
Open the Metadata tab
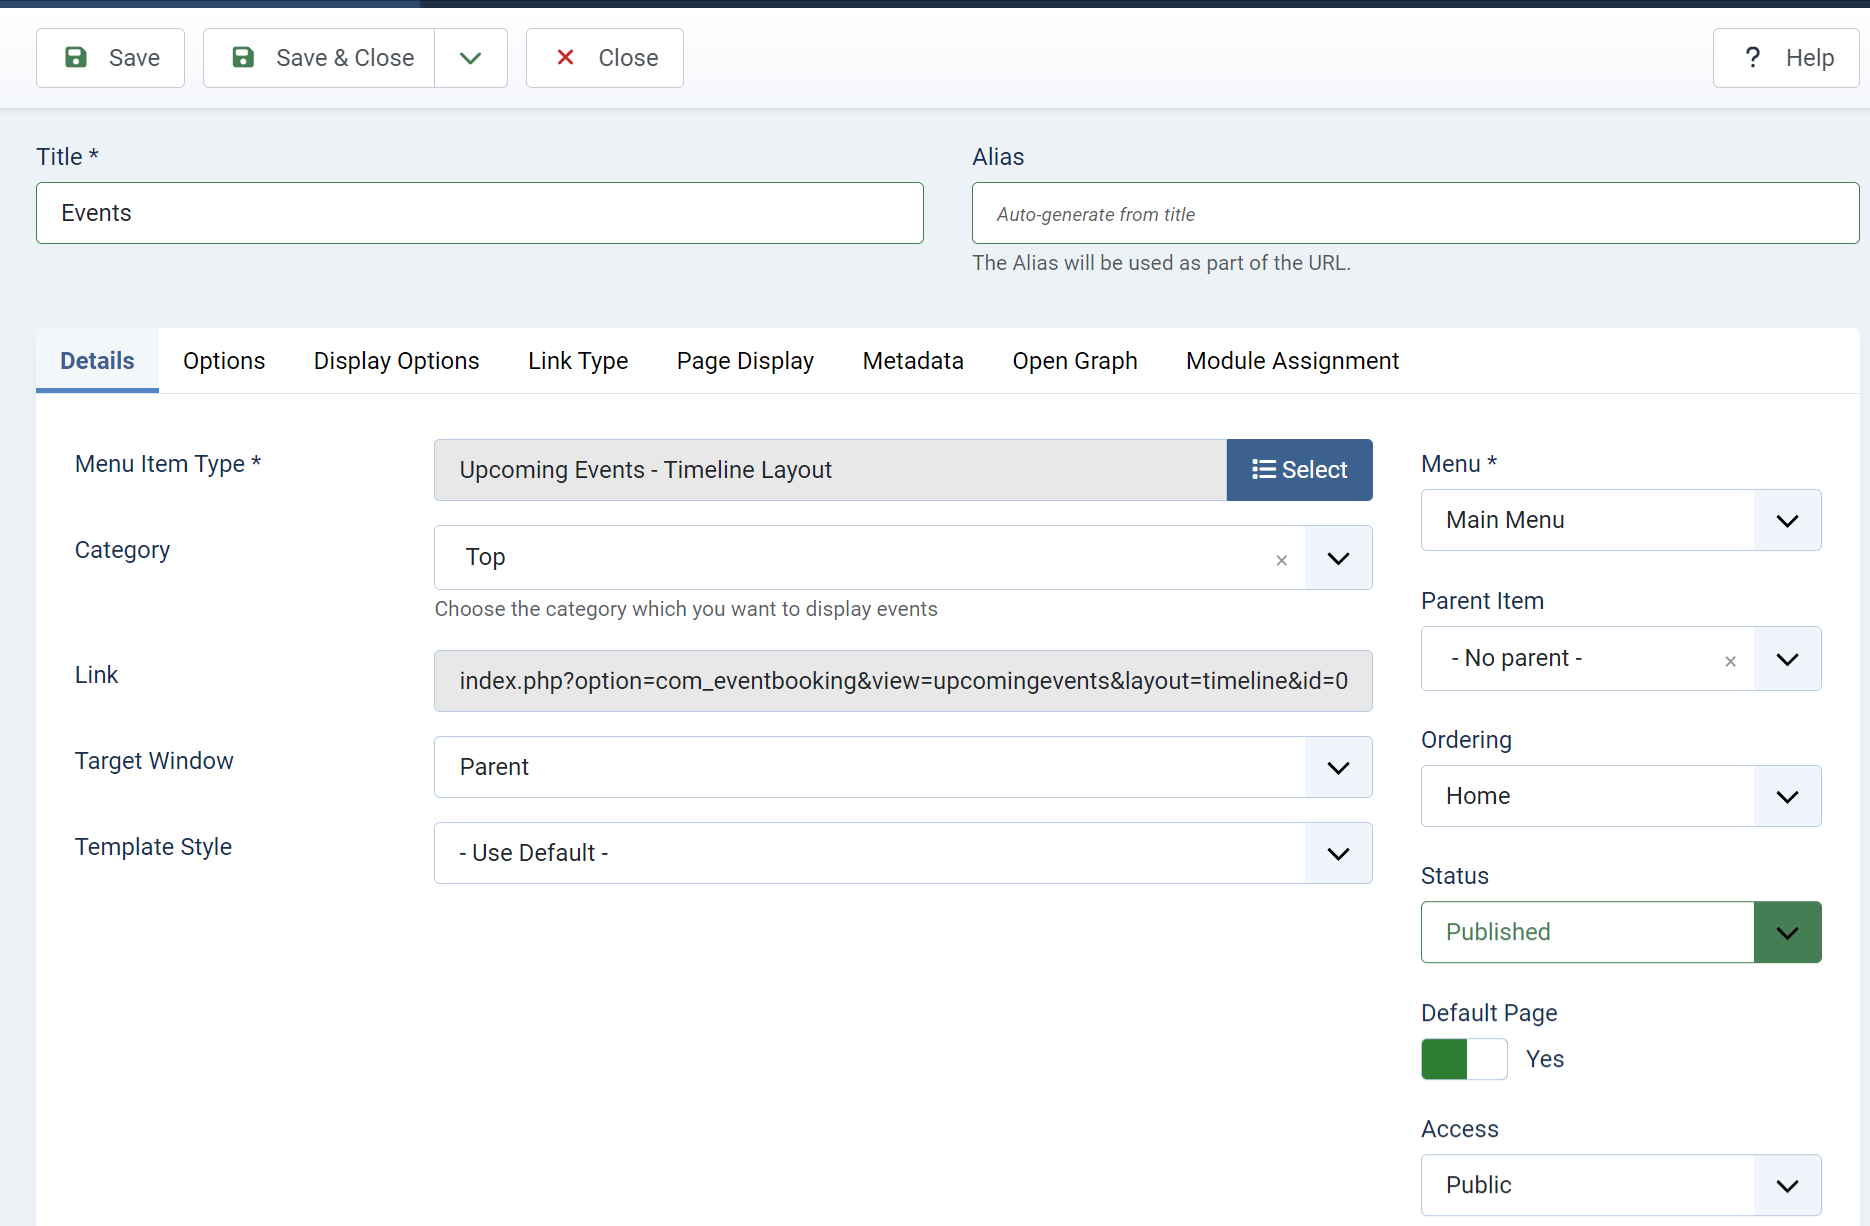(x=913, y=361)
